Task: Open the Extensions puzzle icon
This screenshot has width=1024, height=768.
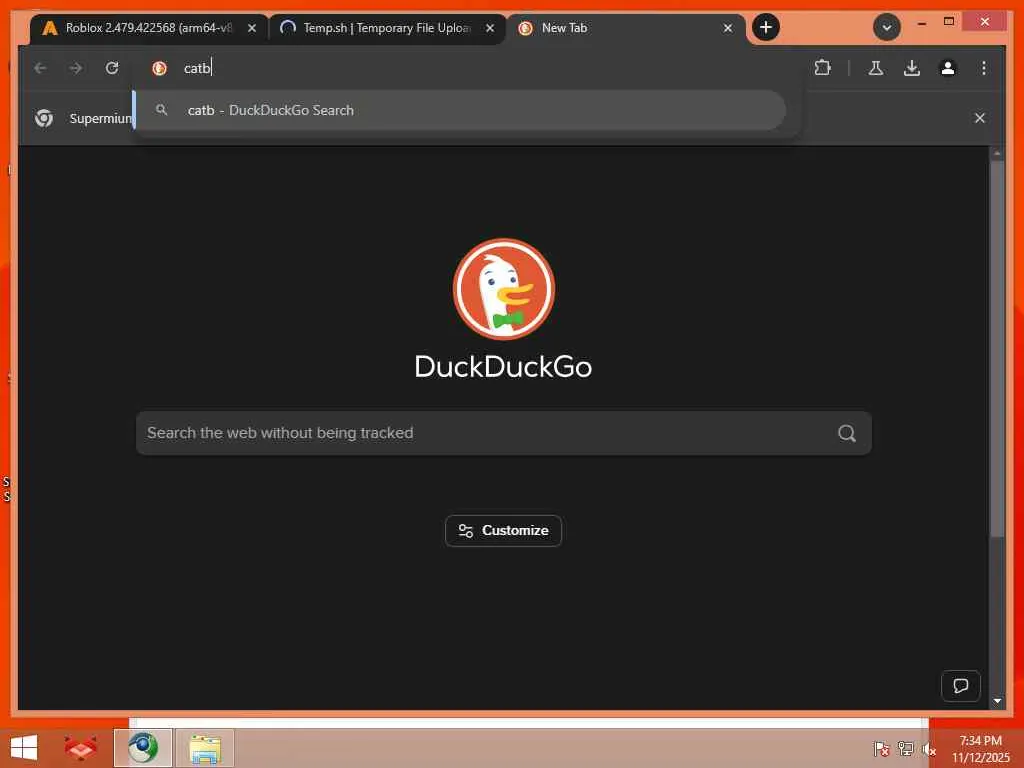Action: (822, 68)
